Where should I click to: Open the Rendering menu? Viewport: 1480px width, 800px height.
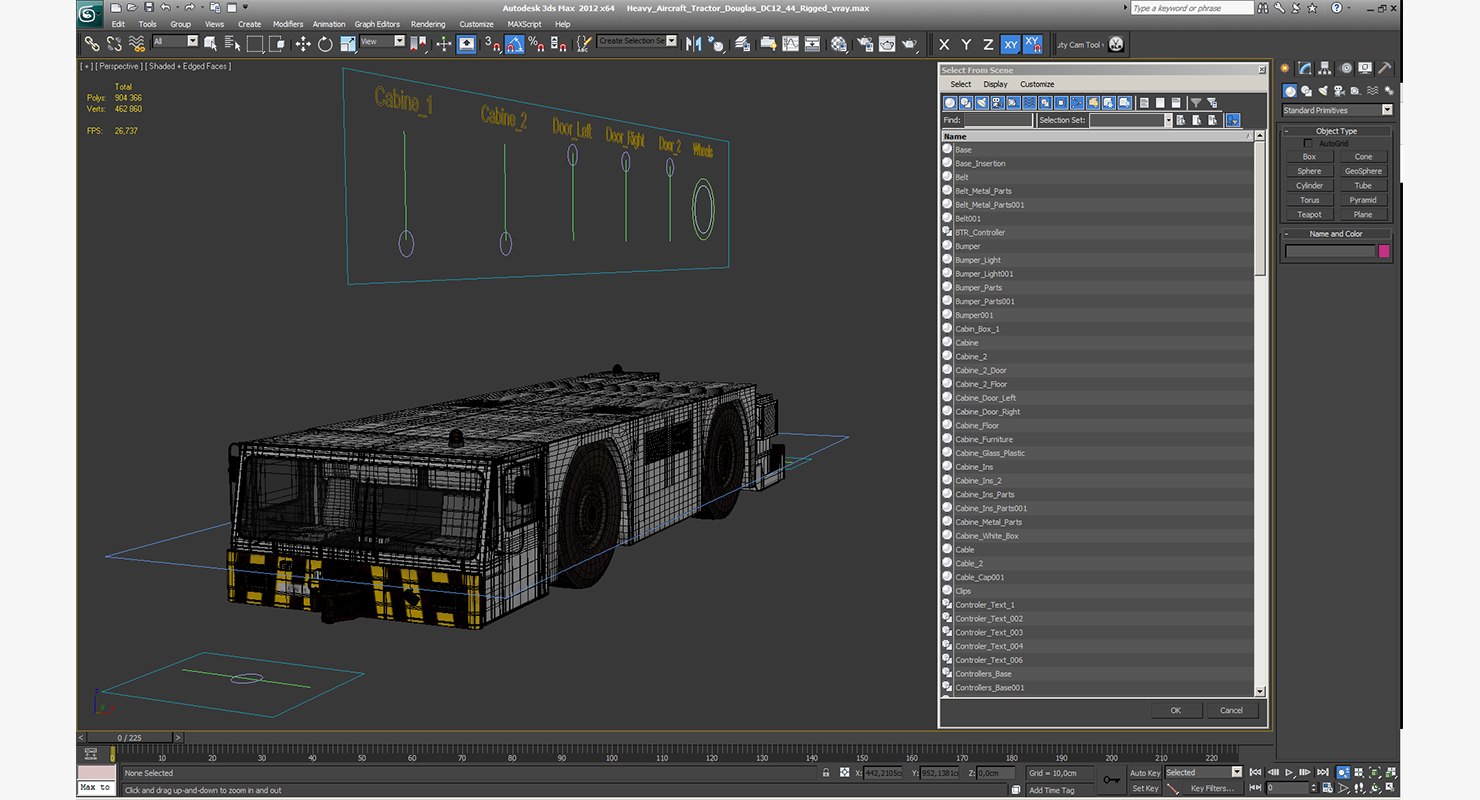[x=428, y=24]
